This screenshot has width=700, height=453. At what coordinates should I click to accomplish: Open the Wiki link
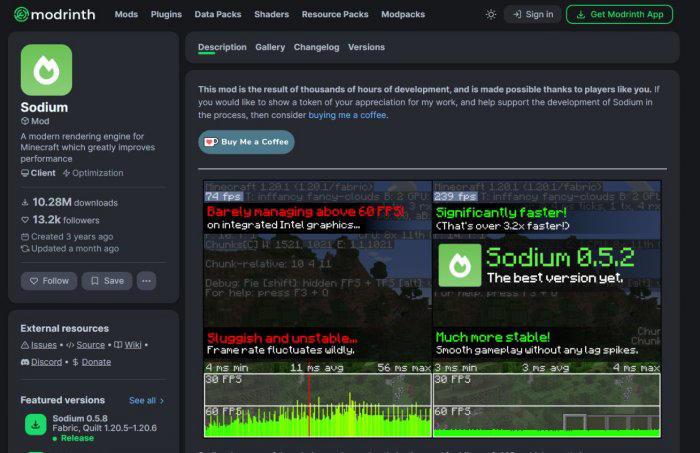click(128, 345)
